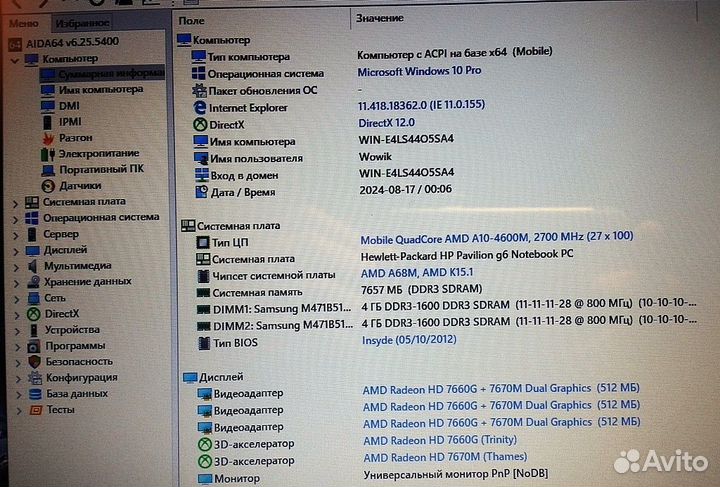Expand the Хранение данных tree node
The width and height of the screenshot is (720, 487).
click(17, 284)
